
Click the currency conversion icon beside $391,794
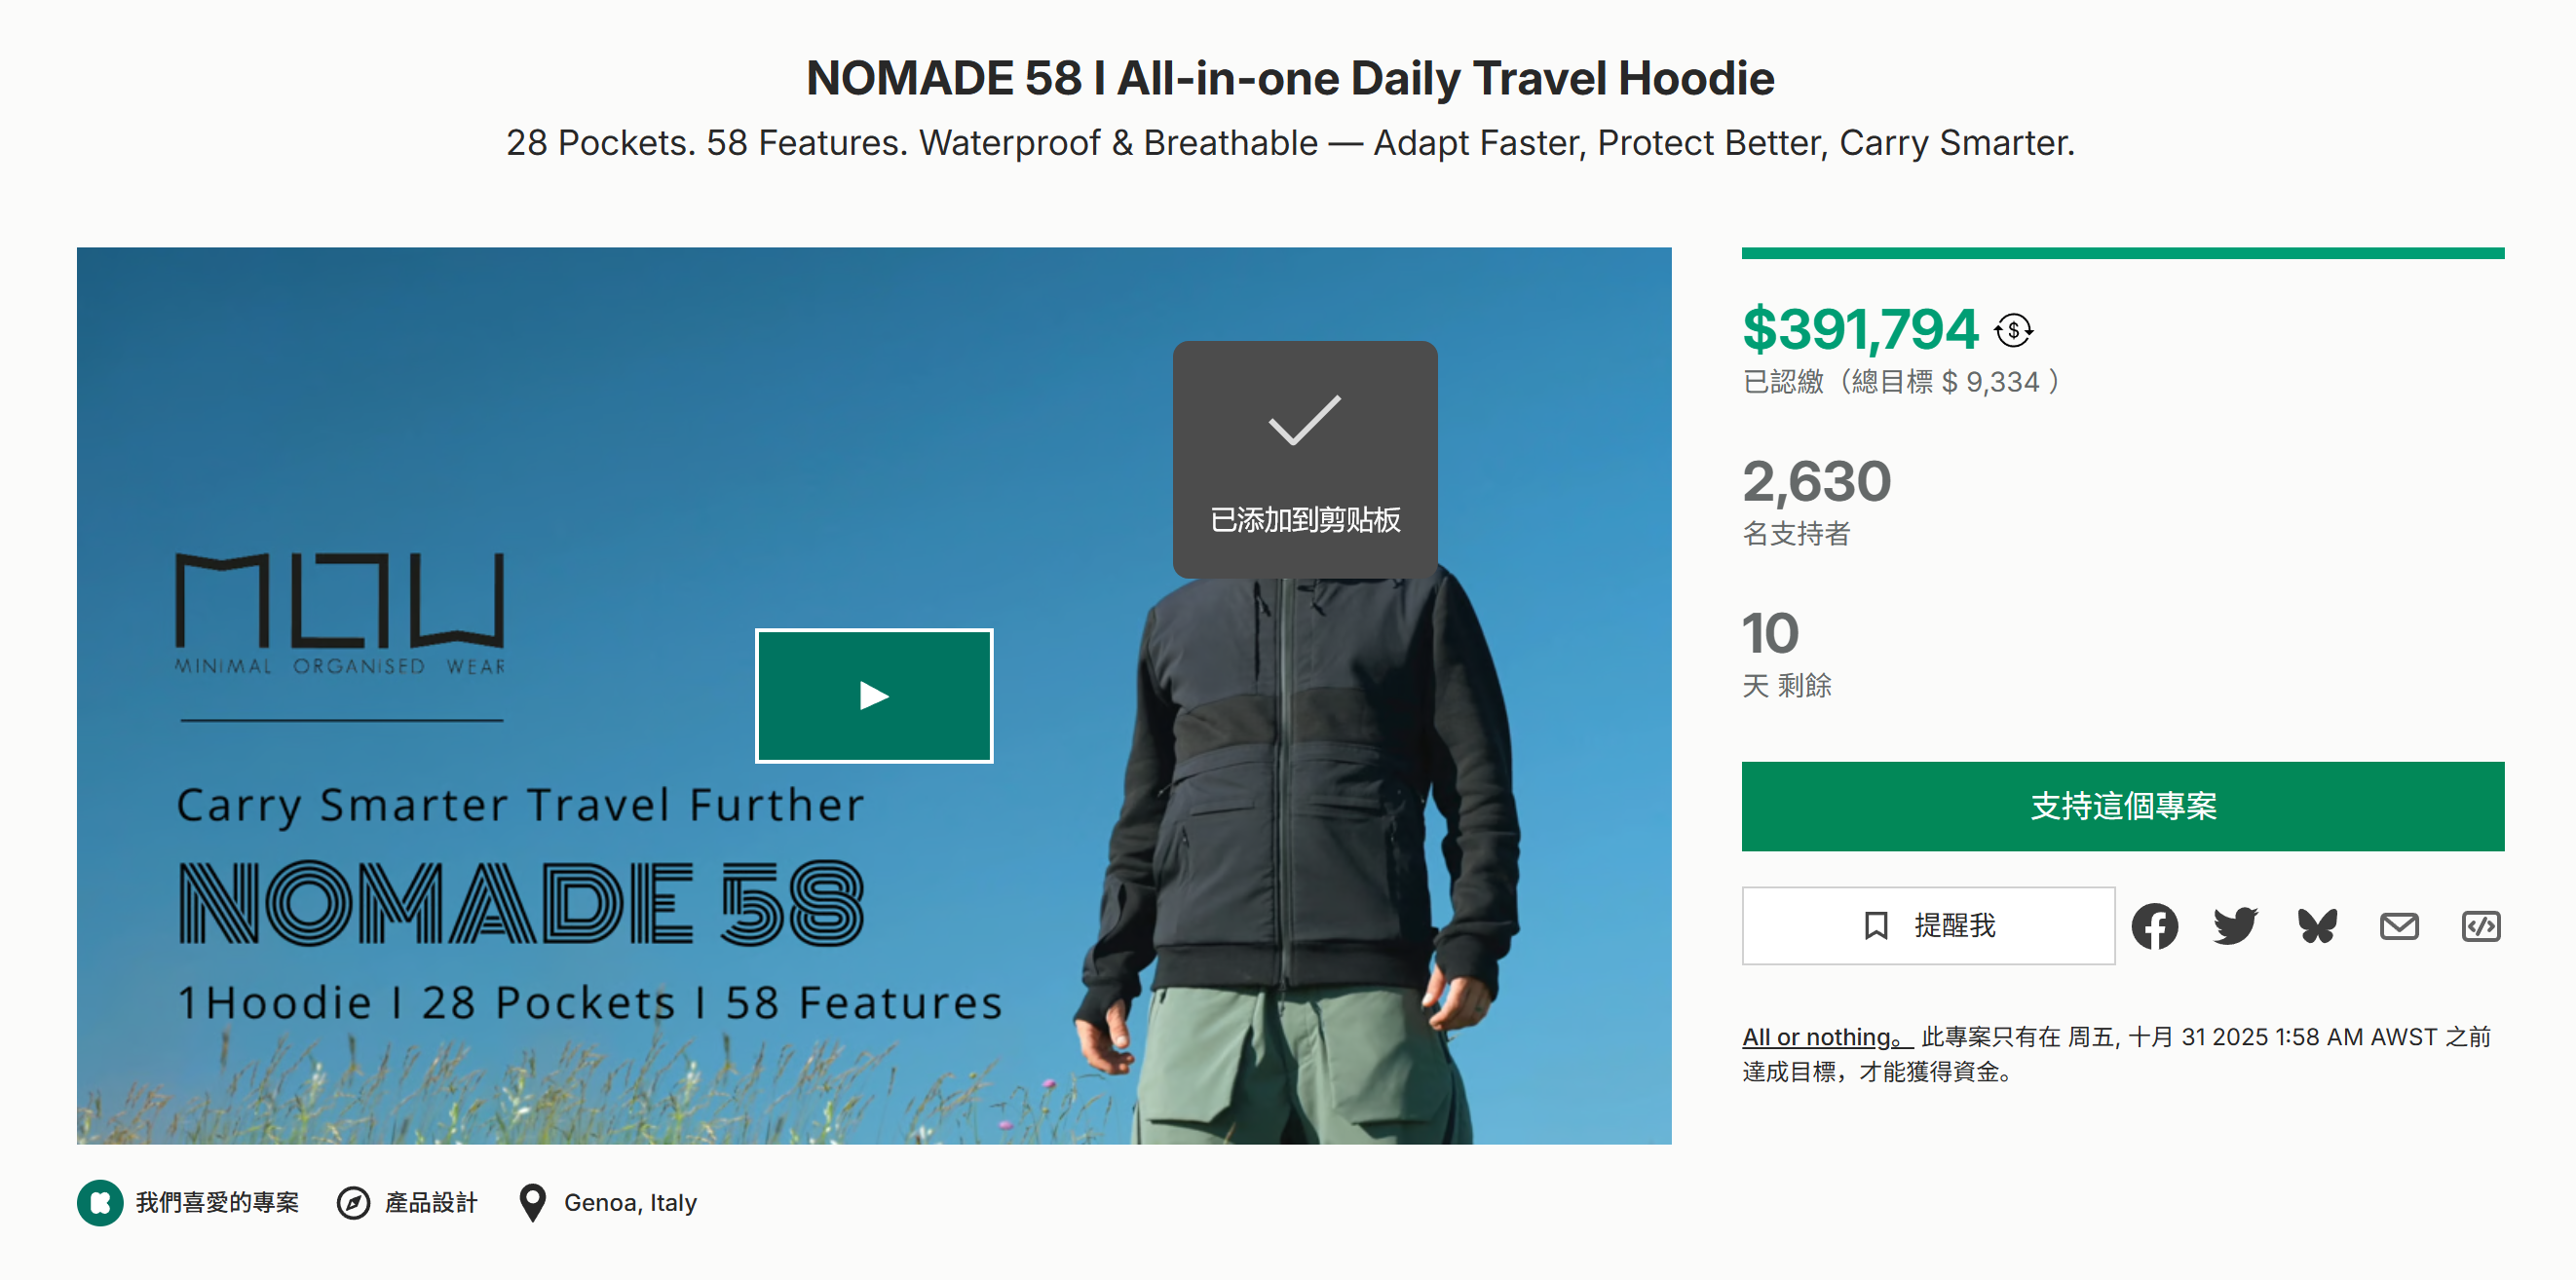2014,330
